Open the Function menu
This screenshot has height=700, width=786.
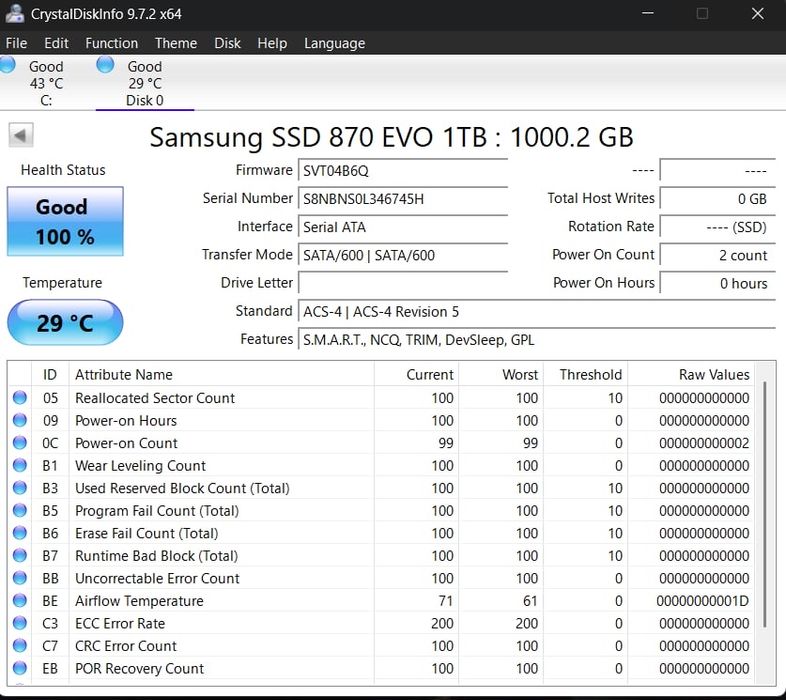[x=111, y=43]
